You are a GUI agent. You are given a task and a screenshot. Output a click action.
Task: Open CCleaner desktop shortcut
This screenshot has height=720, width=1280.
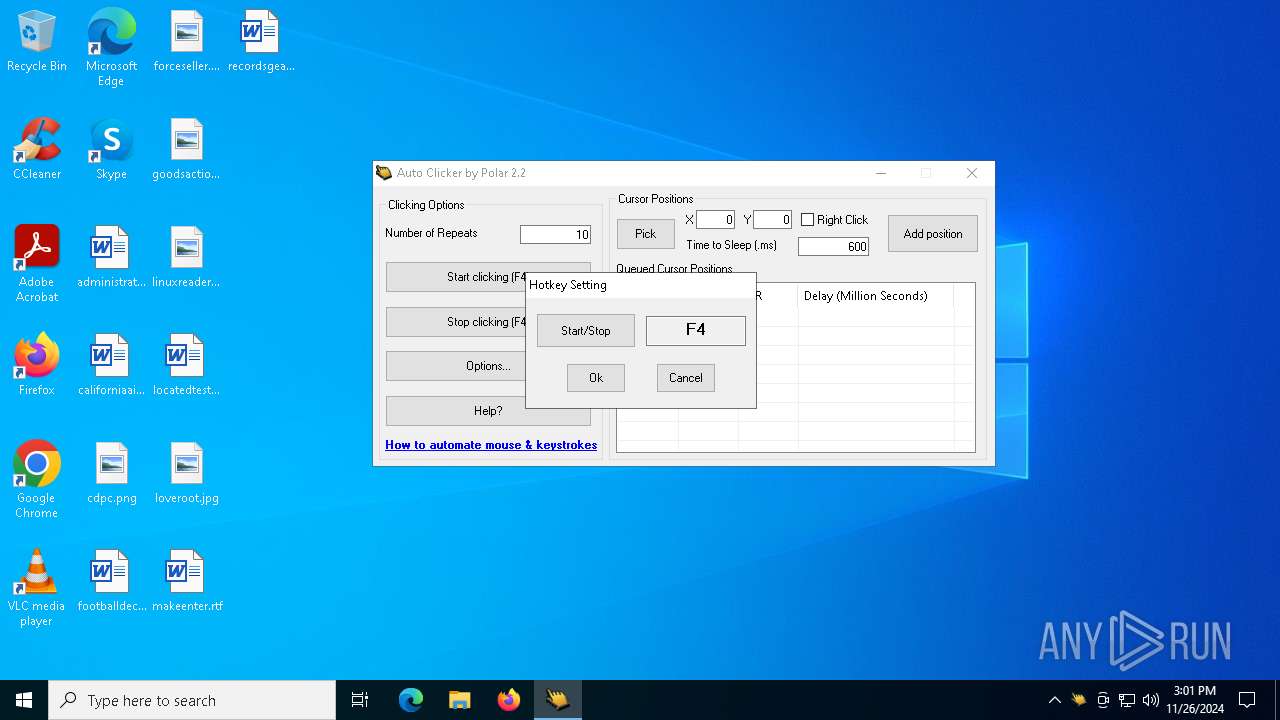pyautogui.click(x=37, y=150)
